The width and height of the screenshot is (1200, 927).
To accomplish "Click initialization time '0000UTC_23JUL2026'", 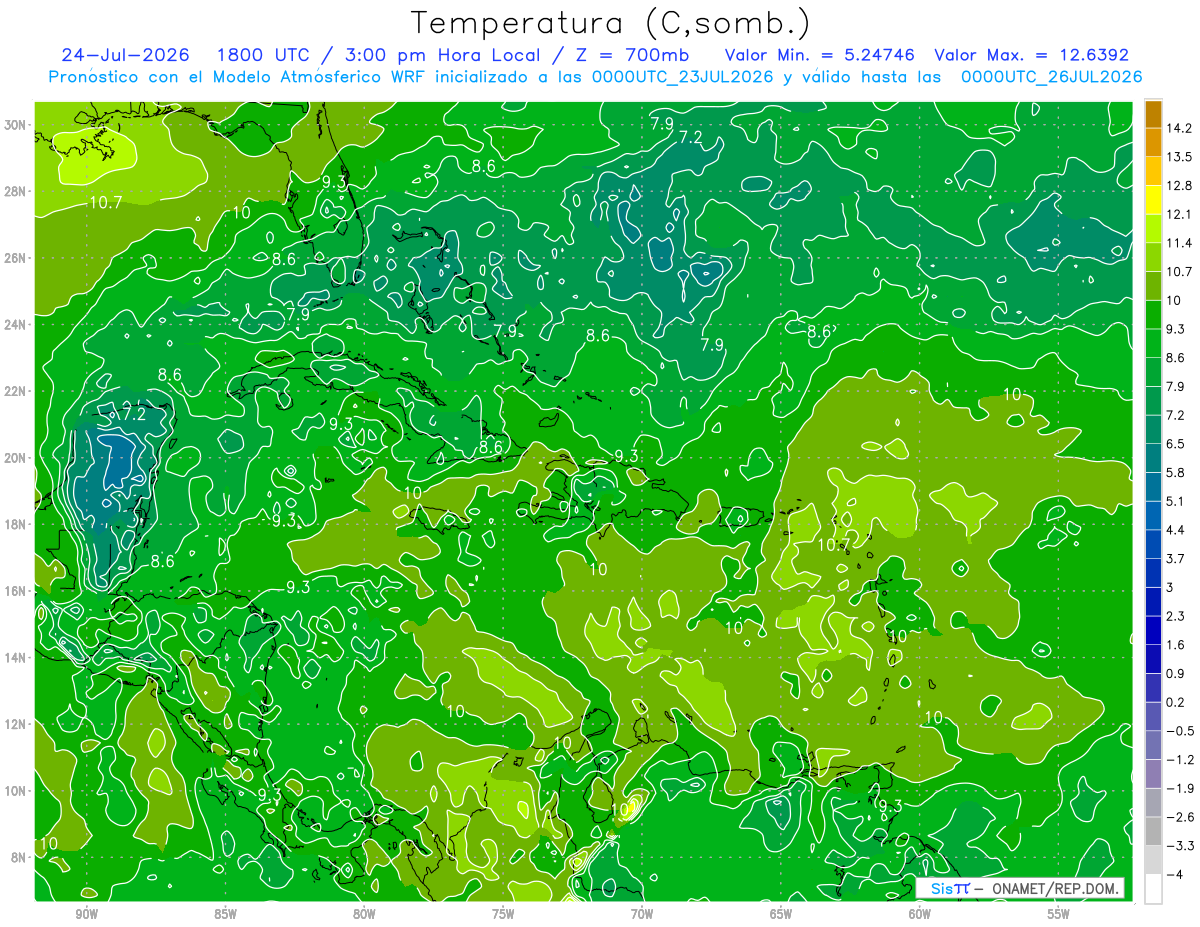I will pos(683,77).
